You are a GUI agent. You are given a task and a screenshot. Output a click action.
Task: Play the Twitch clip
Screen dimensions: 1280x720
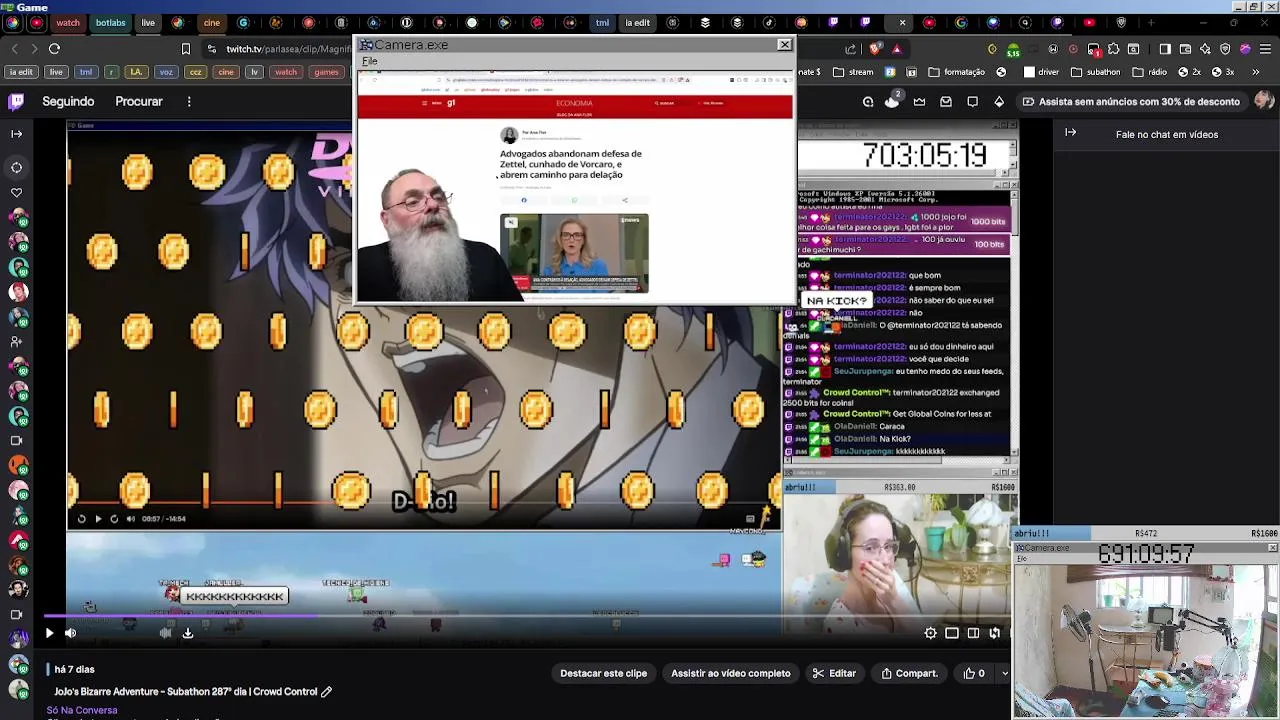click(x=49, y=633)
